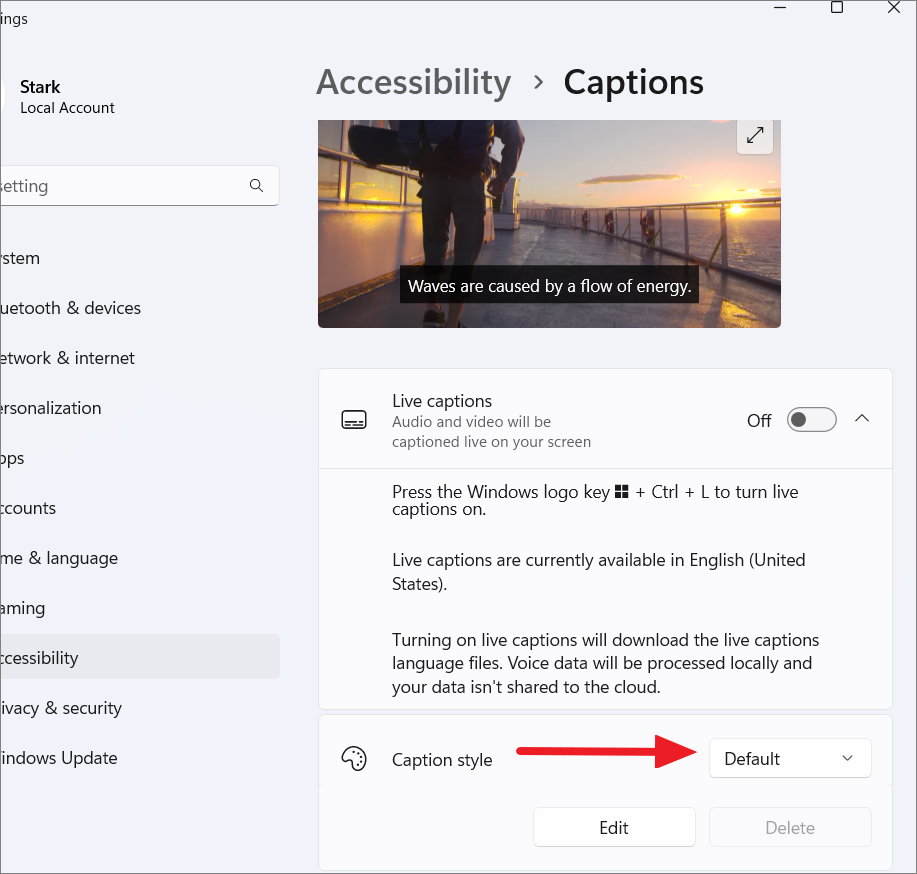917x874 pixels.
Task: Click the Live captions title text
Action: pyautogui.click(x=442, y=401)
